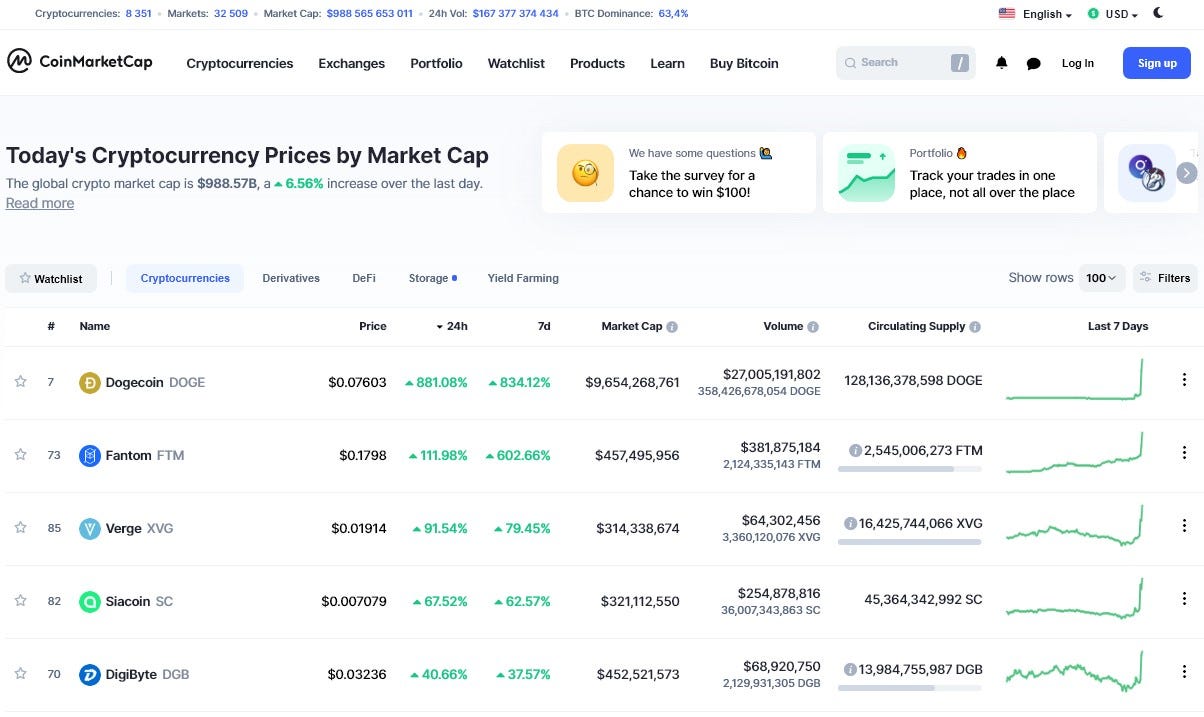Viewport: 1204px width, 717px height.
Task: Open the USD currency dropdown
Action: (1112, 14)
